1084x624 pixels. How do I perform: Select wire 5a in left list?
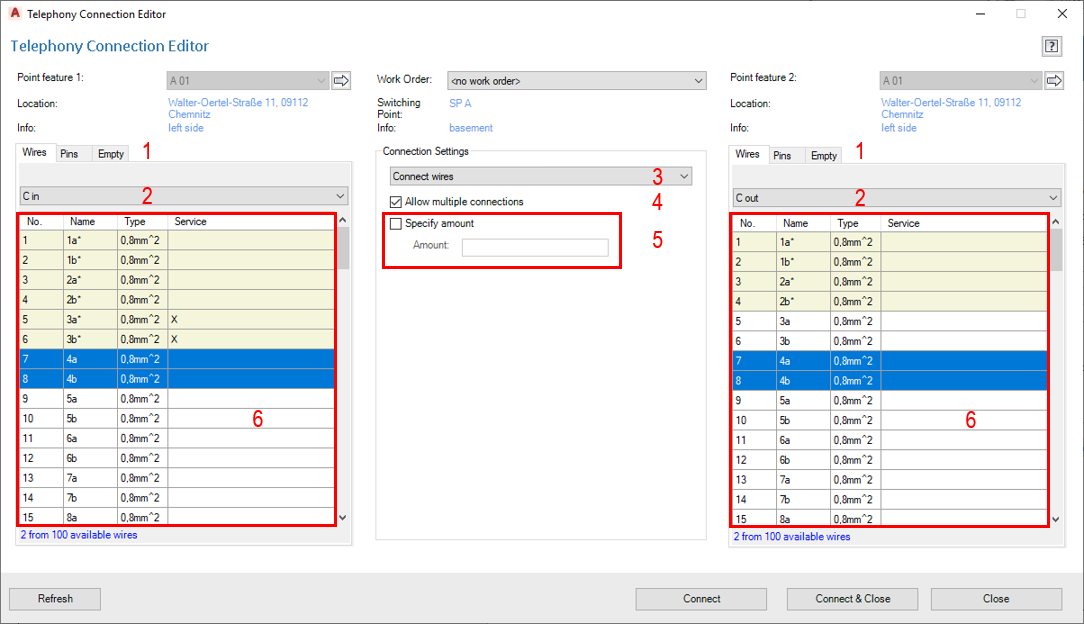click(177, 399)
